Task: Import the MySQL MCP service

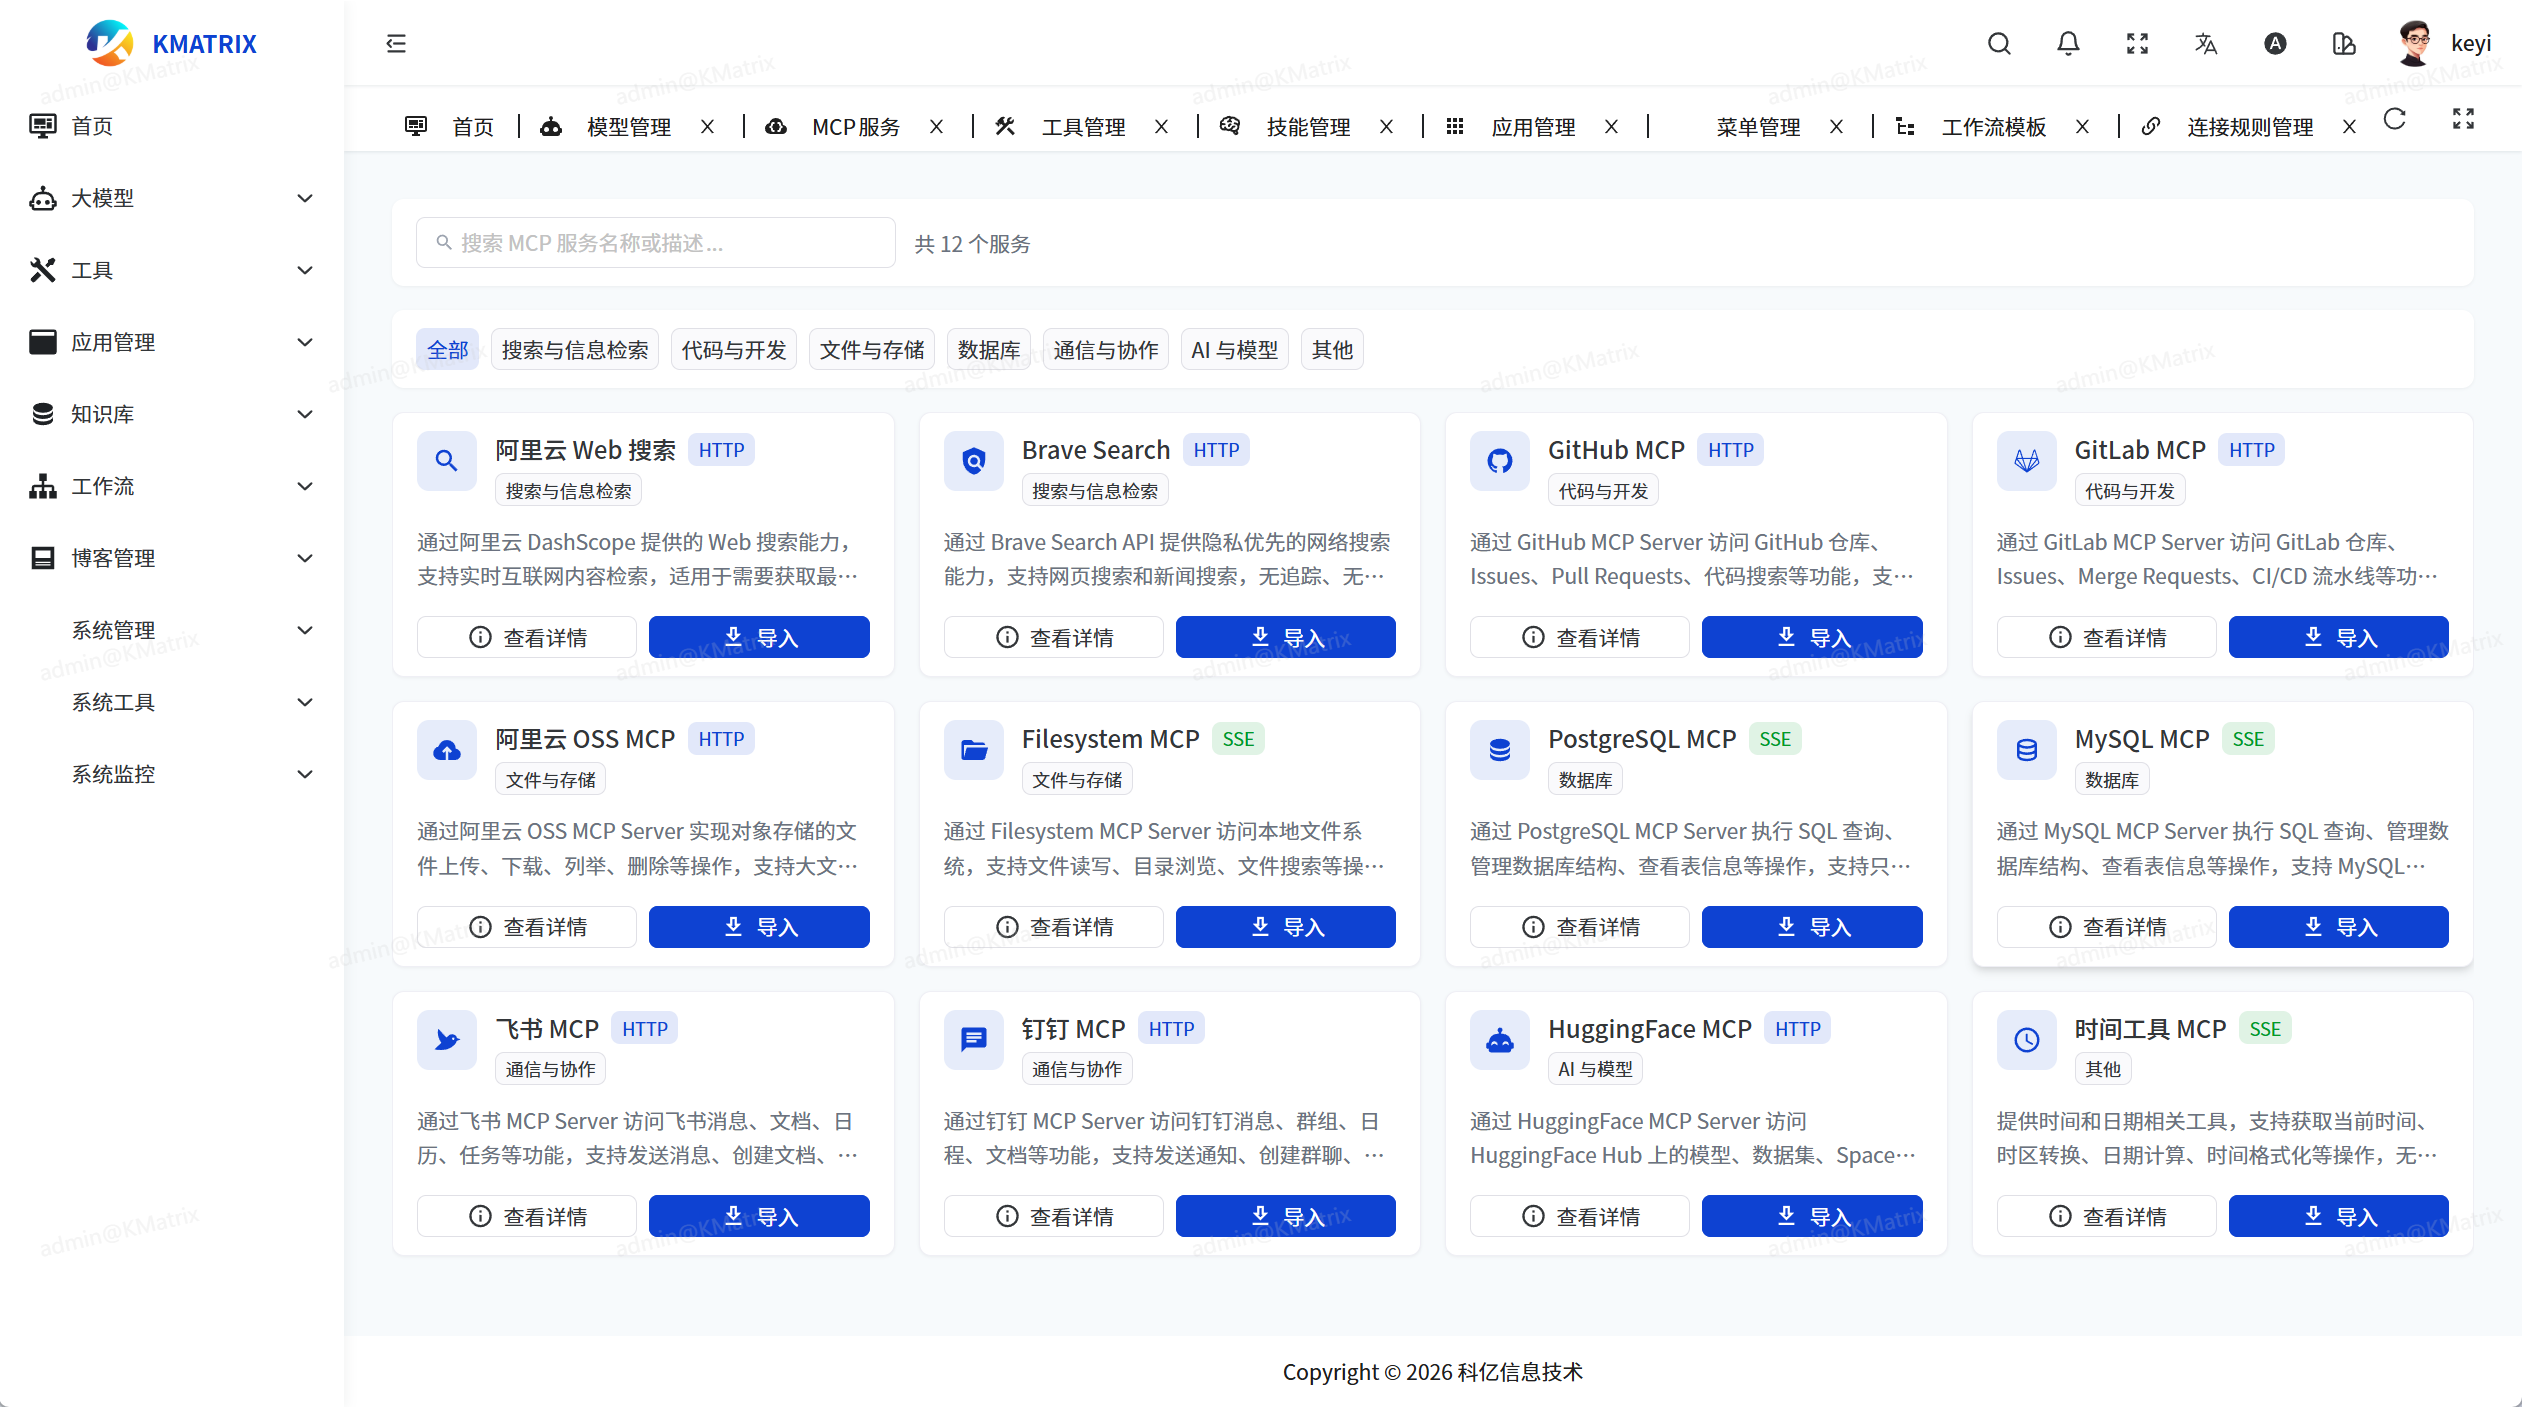Action: tap(2339, 927)
